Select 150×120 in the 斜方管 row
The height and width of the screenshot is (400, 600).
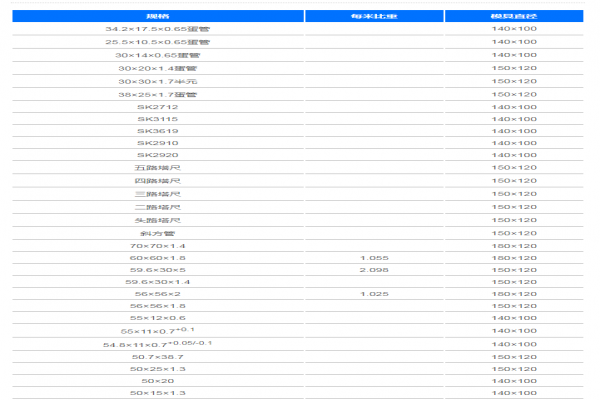click(514, 233)
